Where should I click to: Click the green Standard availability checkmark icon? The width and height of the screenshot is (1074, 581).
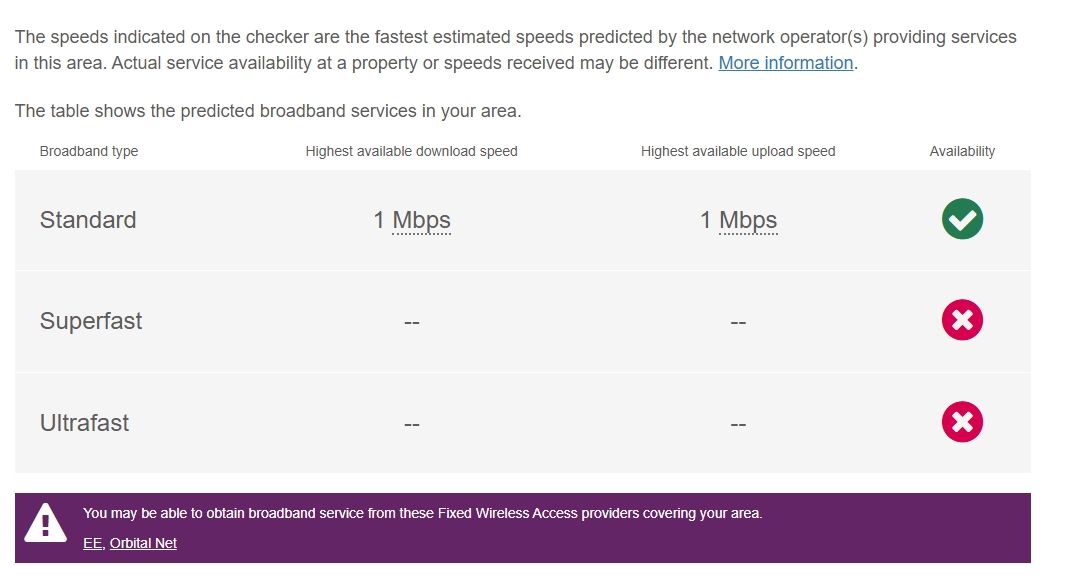(962, 219)
